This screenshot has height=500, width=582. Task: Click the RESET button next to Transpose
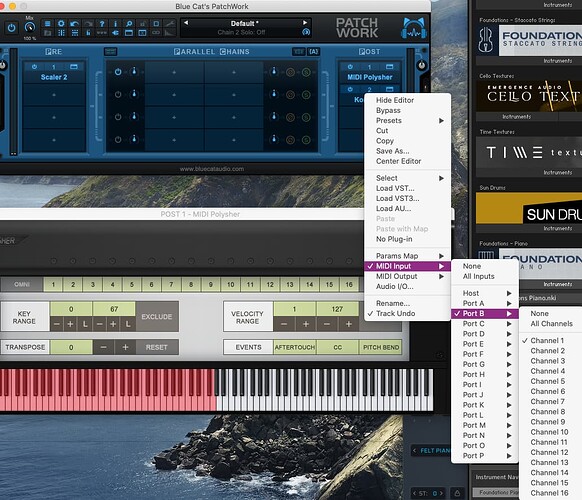coord(157,347)
